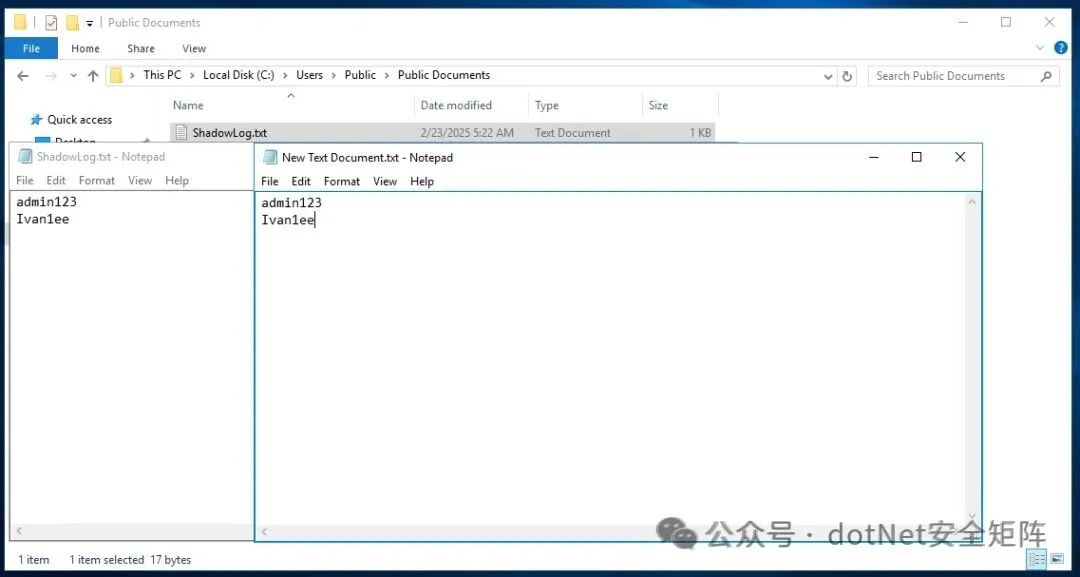Open the View ribbon tab in Explorer
The height and width of the screenshot is (577, 1080).
pos(194,48)
